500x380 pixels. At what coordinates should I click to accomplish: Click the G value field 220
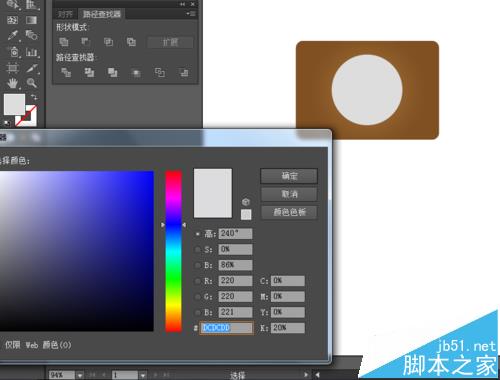(235, 296)
